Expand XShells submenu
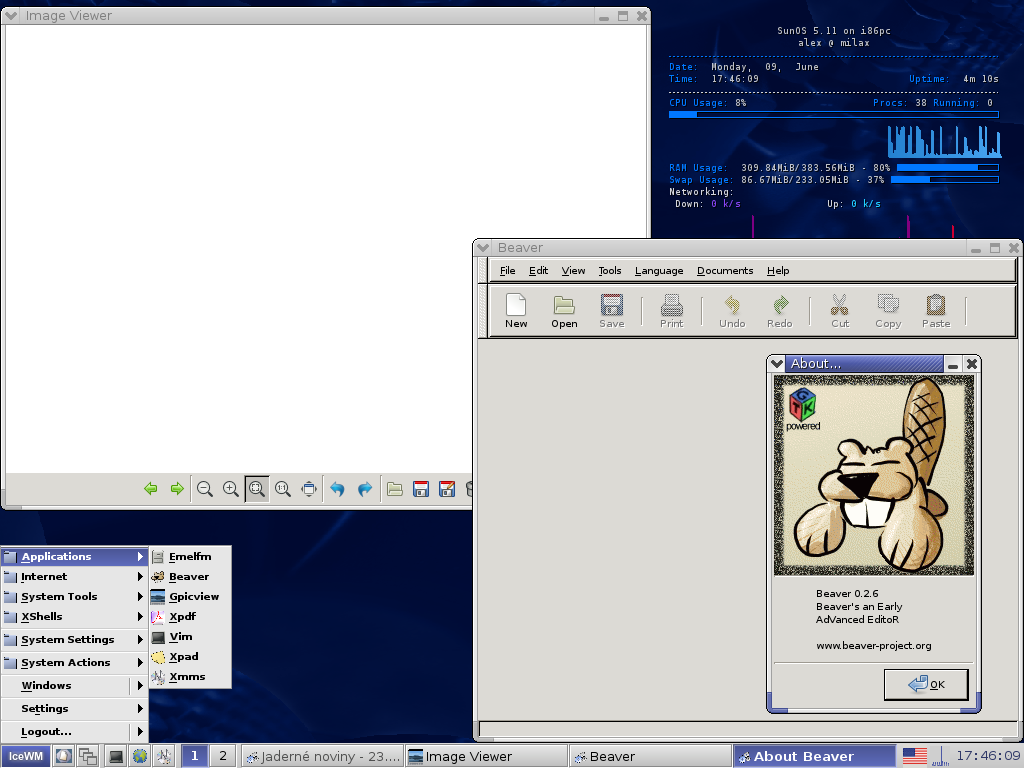This screenshot has width=1024, height=768. [74, 616]
